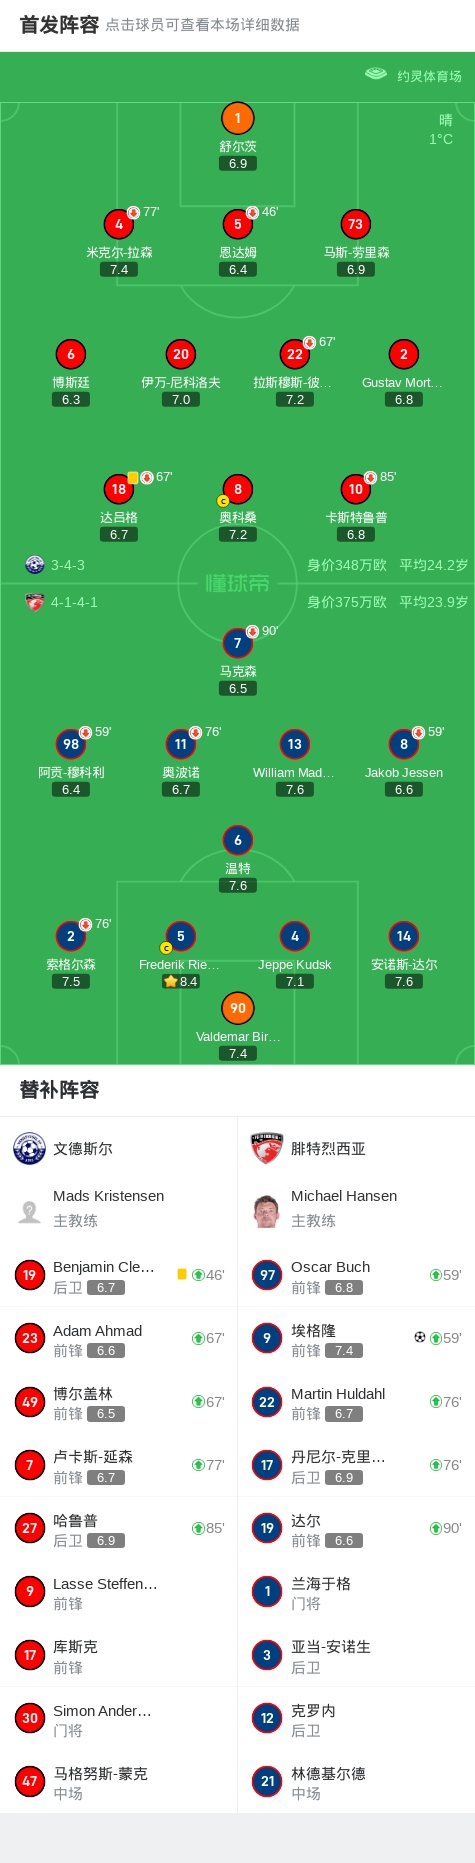Viewport: 475px width, 1863px height.
Task: Open substitute Benjamin Cle… number 19 row
Action: coord(119,1275)
